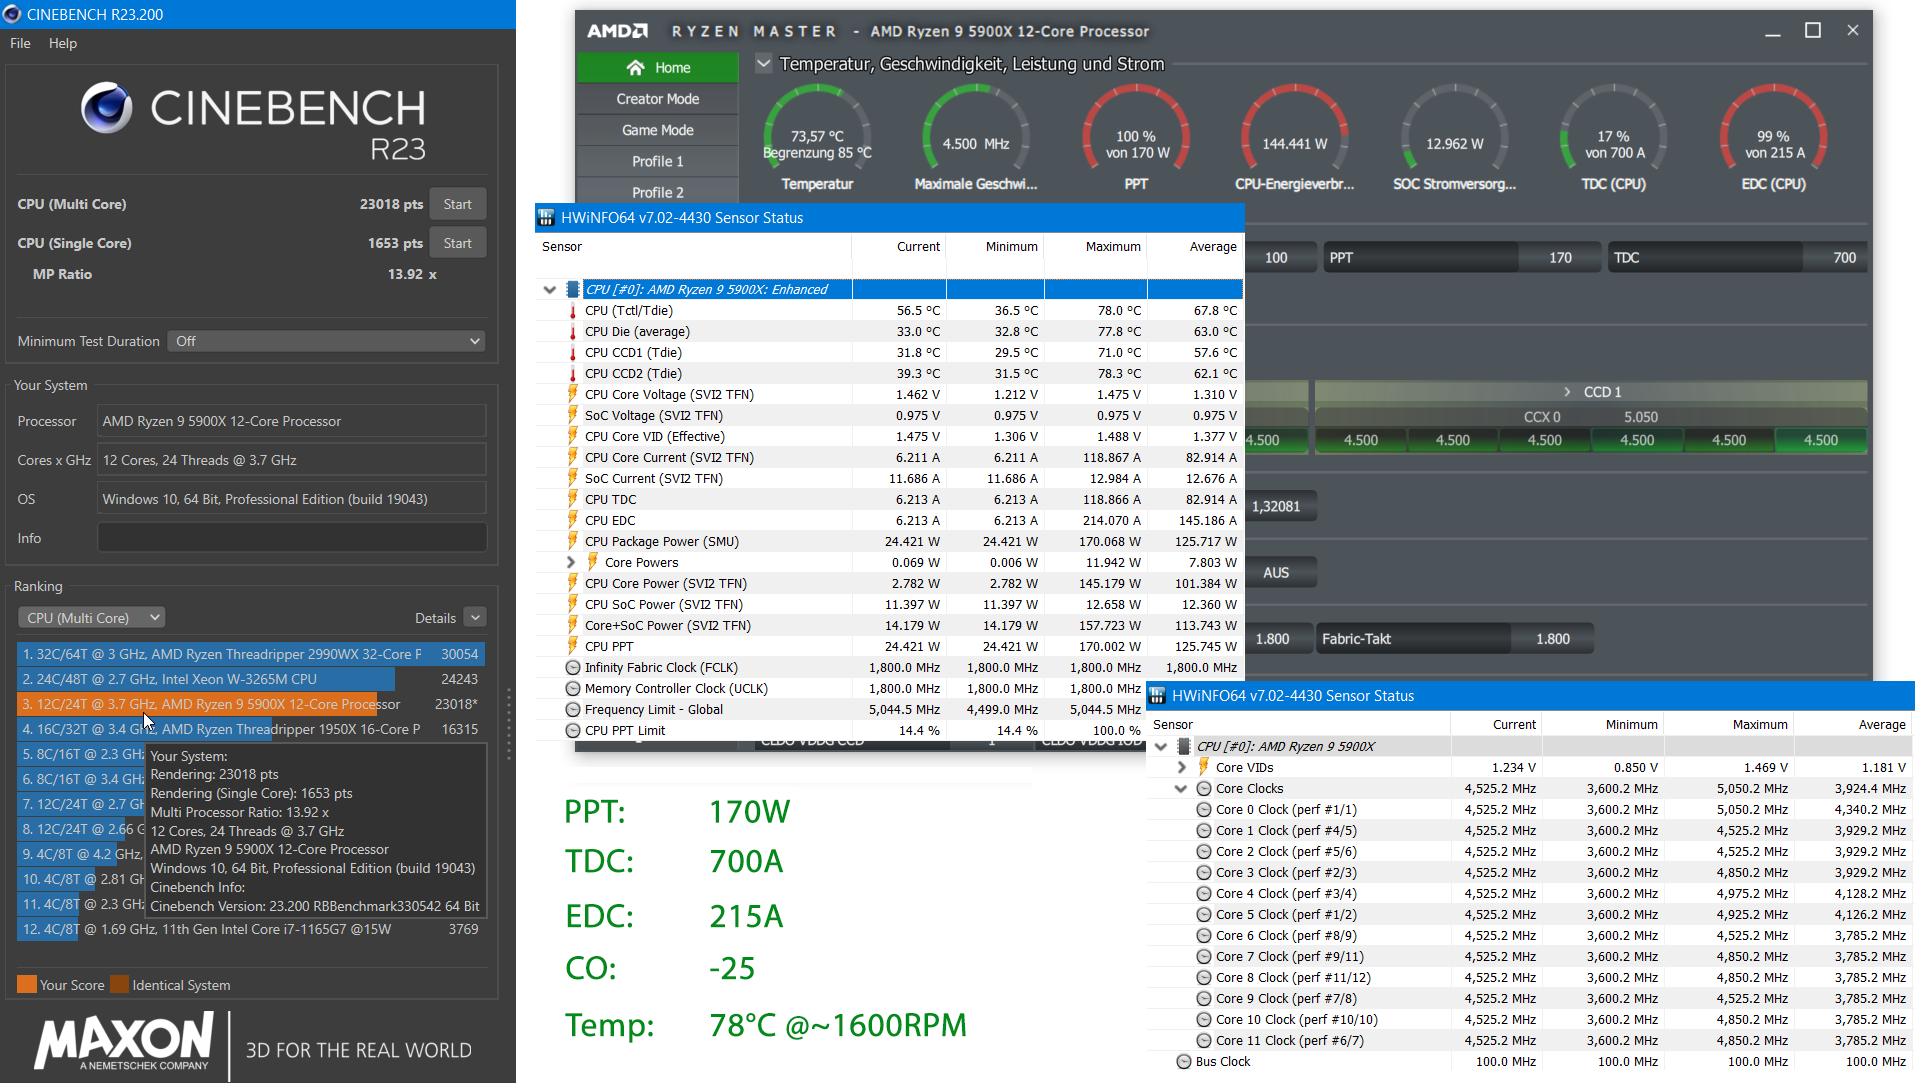Click the HWiNFO window title icon
Image resolution: width=1920 pixels, height=1083 pixels.
point(546,217)
